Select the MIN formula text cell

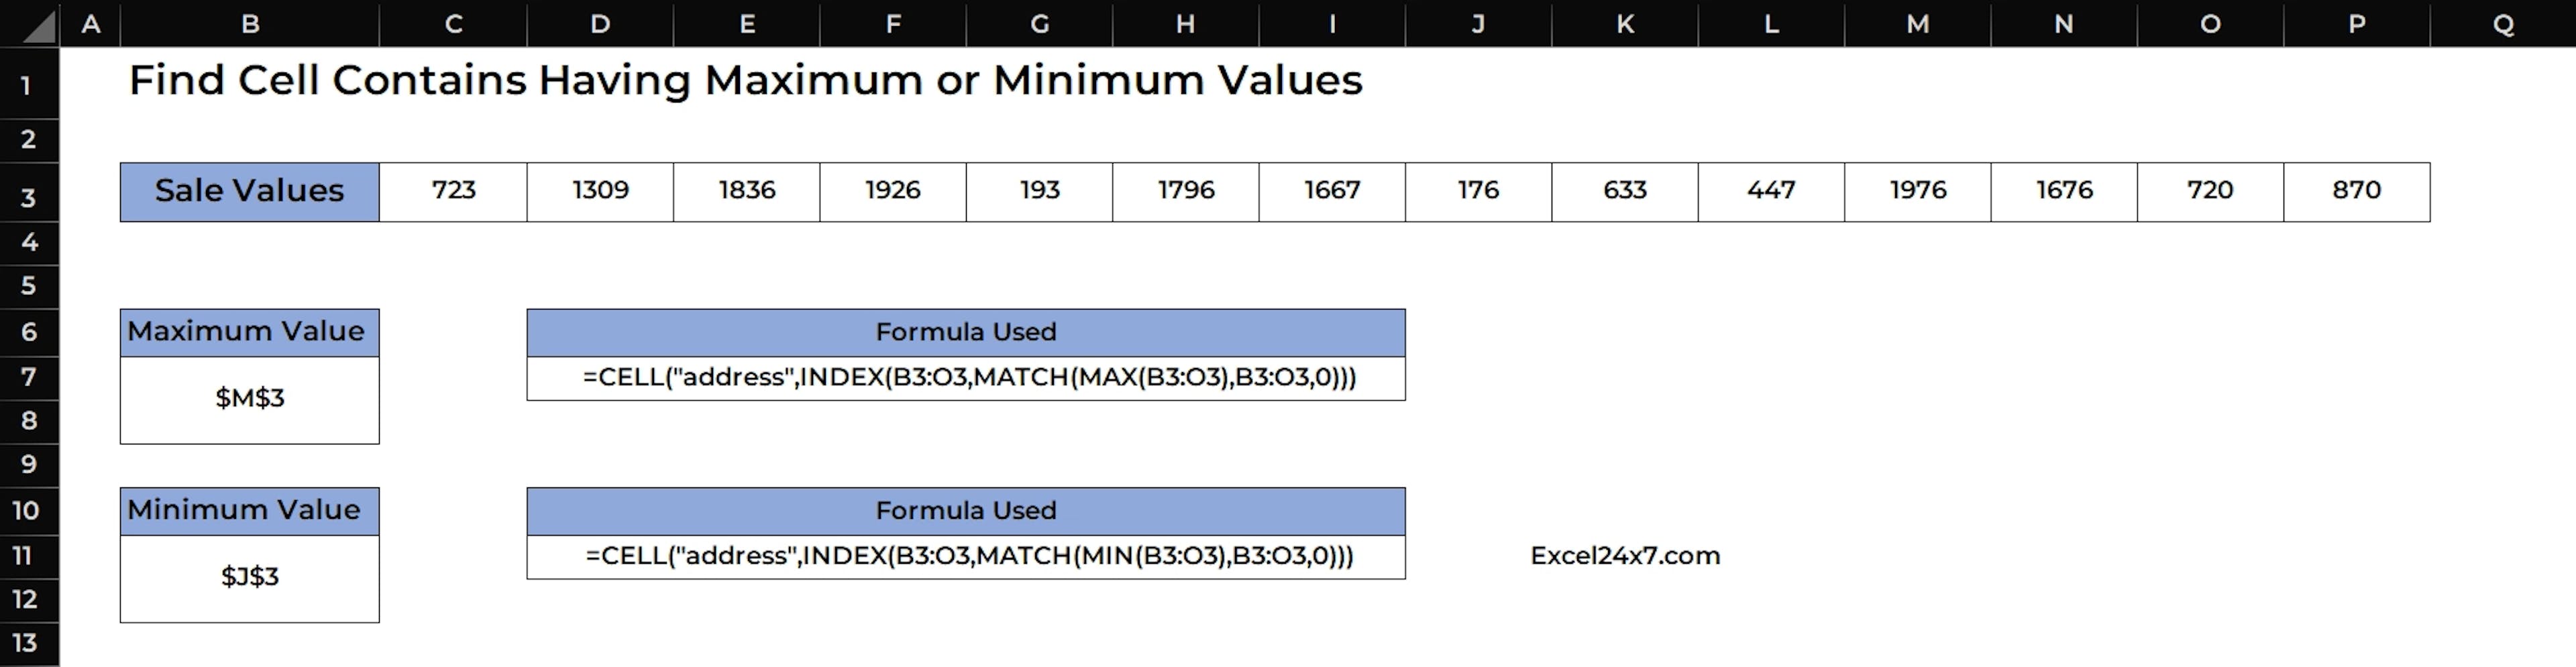point(966,557)
